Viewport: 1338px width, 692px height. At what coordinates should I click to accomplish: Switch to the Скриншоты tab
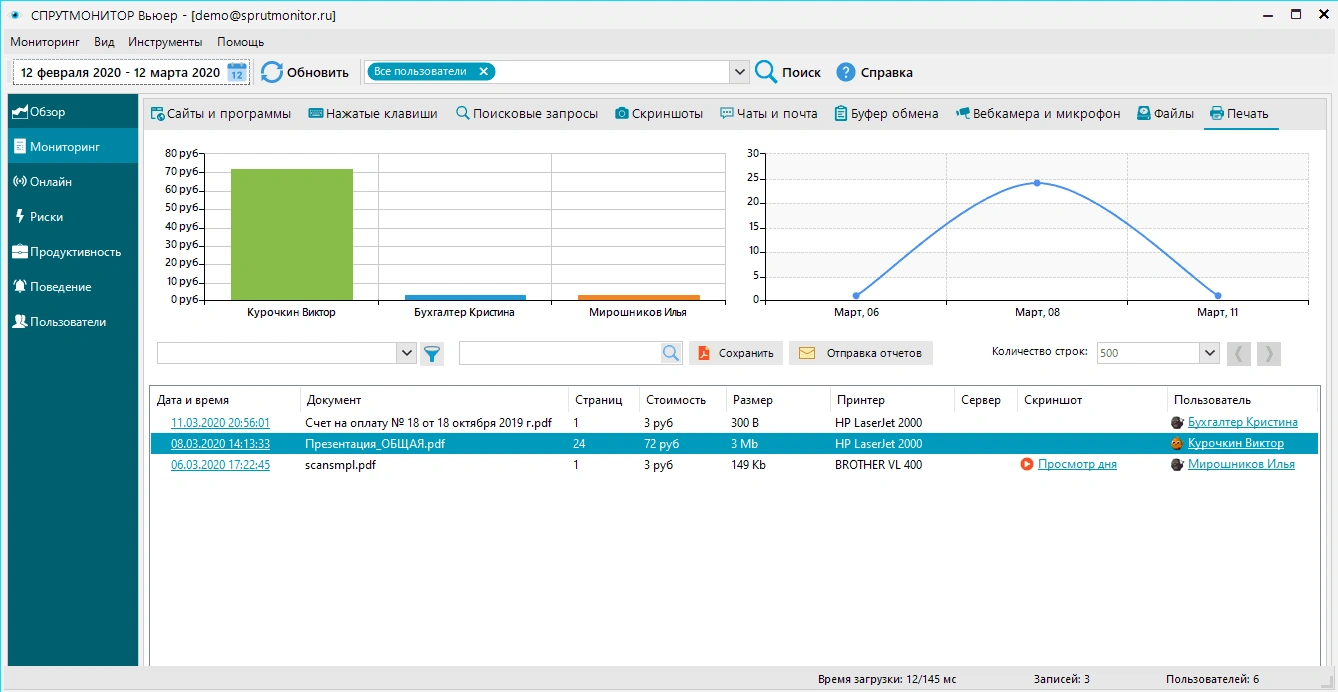(x=659, y=114)
